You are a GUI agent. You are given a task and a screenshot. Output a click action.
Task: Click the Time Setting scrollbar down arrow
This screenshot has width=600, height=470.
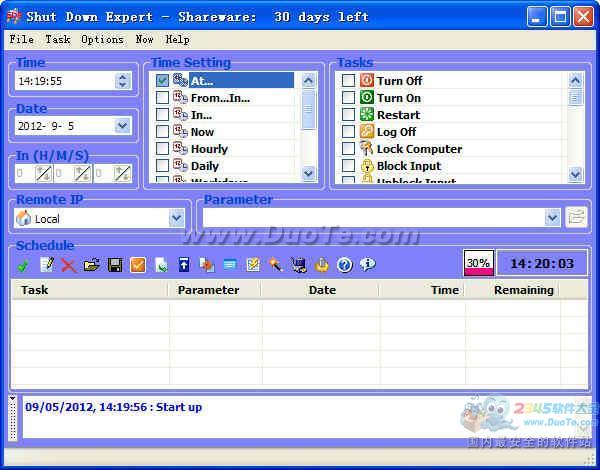coord(308,173)
